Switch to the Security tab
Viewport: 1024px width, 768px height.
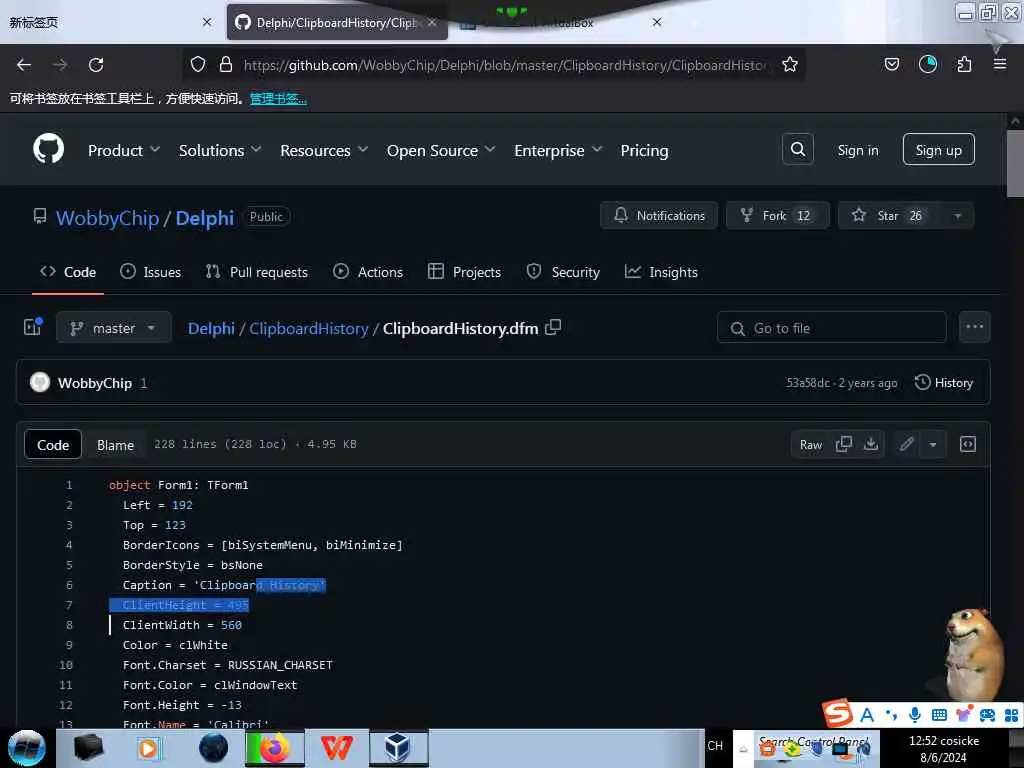pos(563,272)
